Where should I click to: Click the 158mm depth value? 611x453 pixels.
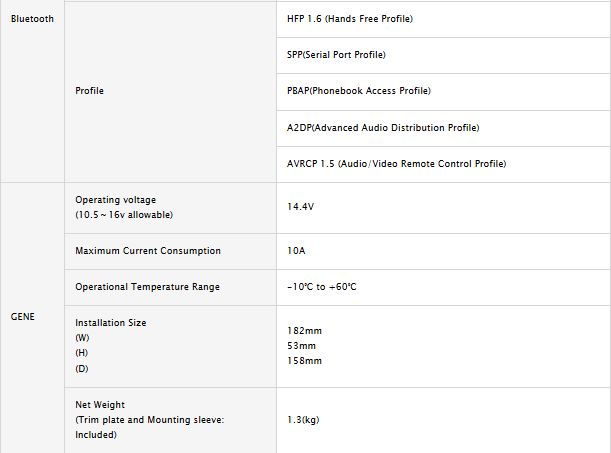[x=304, y=360]
